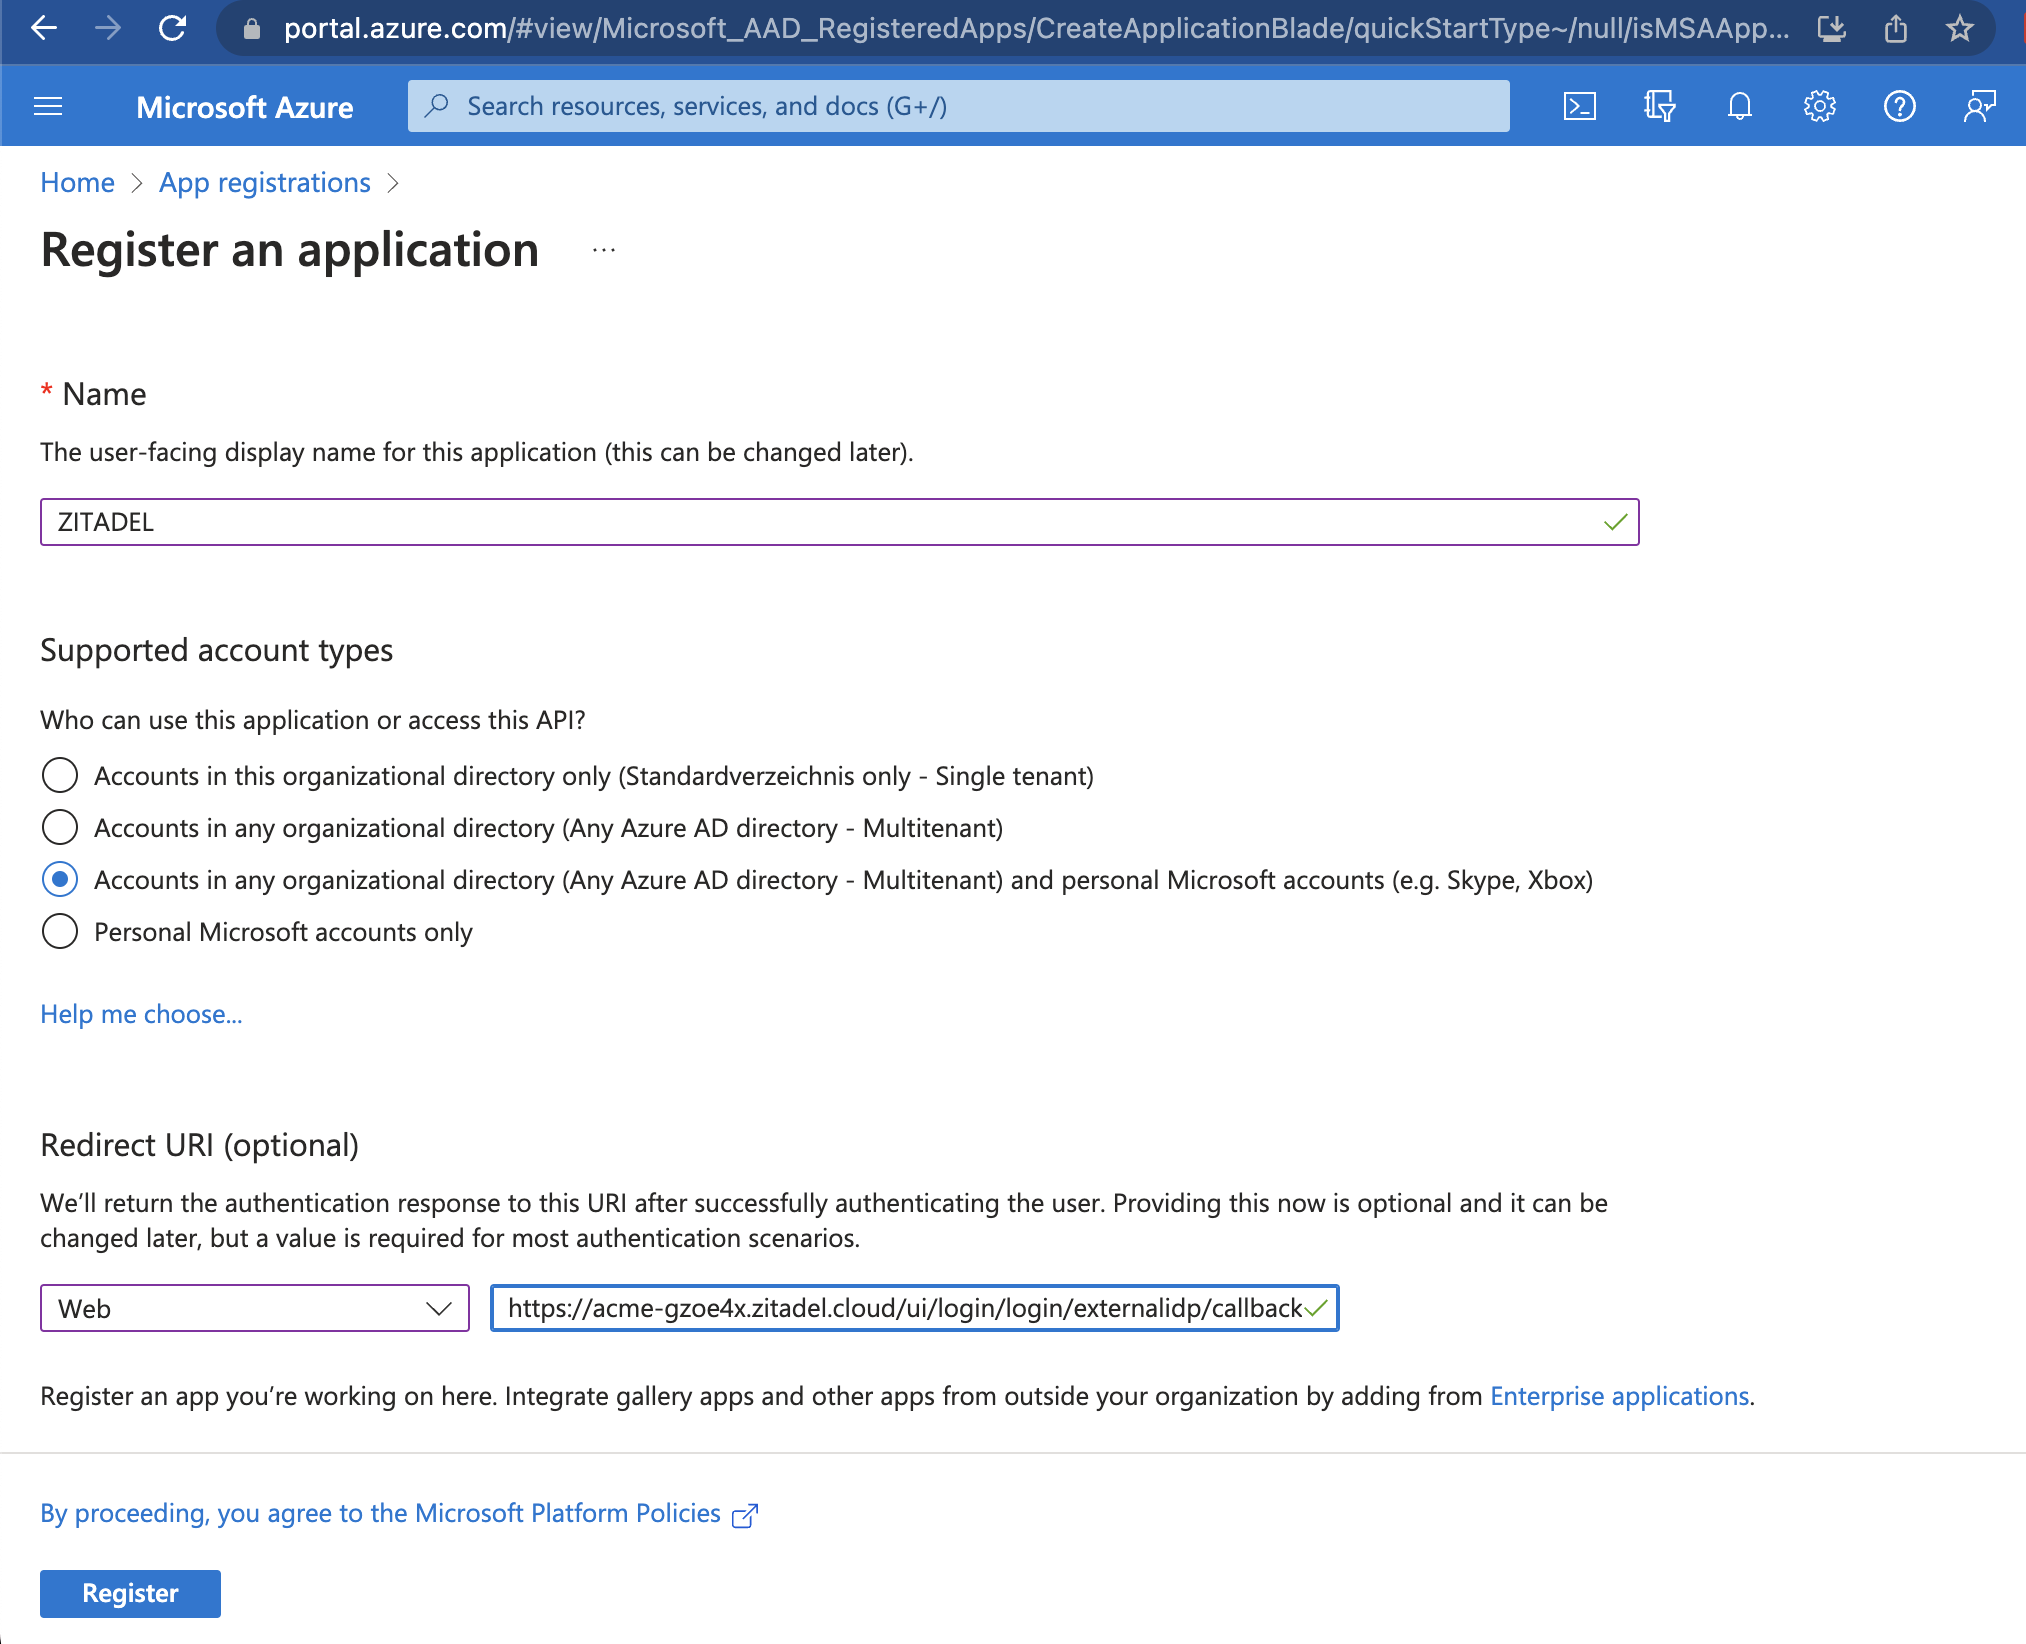The width and height of the screenshot is (2026, 1644).
Task: Expand options with the ellipsis next to title
Action: pyautogui.click(x=602, y=250)
